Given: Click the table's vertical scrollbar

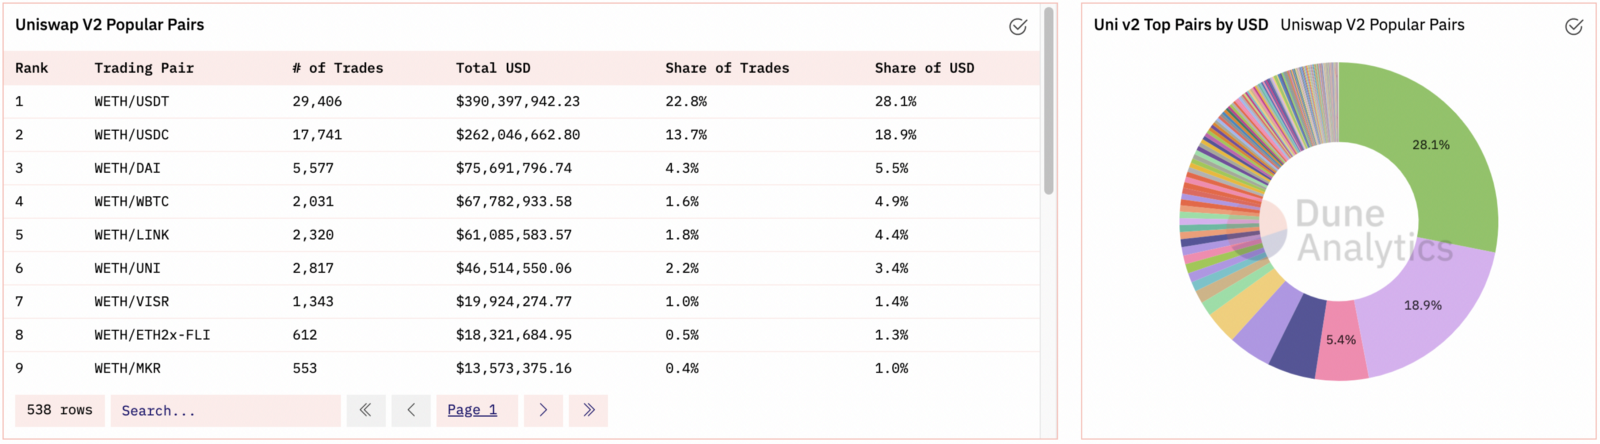Looking at the screenshot, I should (1049, 100).
